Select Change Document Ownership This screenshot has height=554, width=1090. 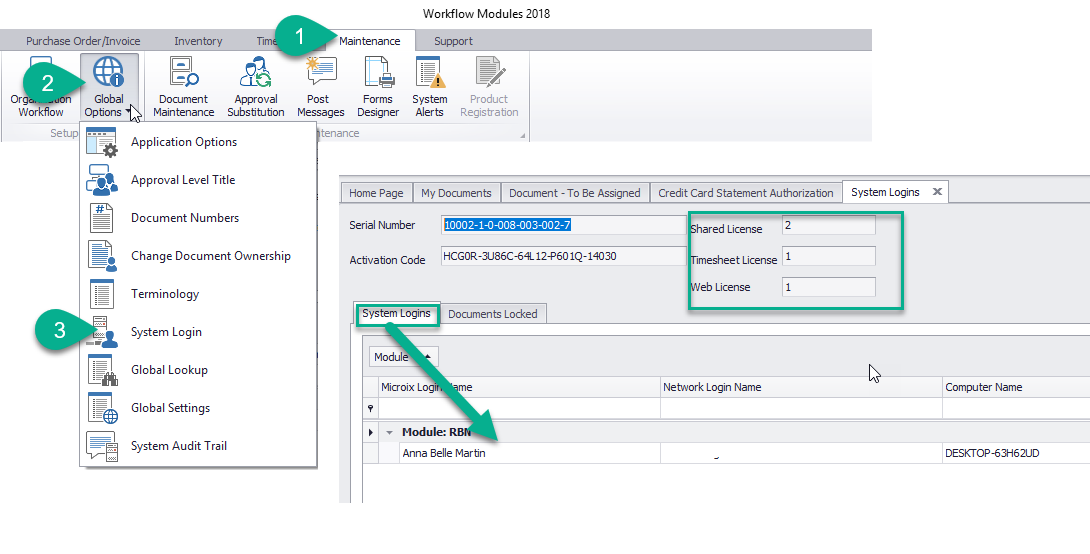point(210,256)
